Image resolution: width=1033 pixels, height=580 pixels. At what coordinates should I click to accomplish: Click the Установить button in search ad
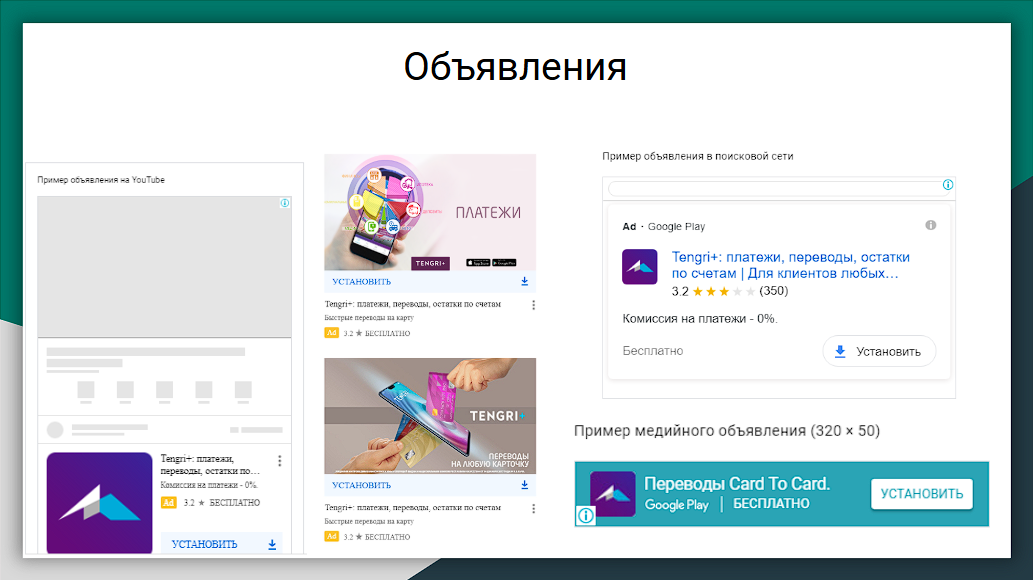(879, 351)
